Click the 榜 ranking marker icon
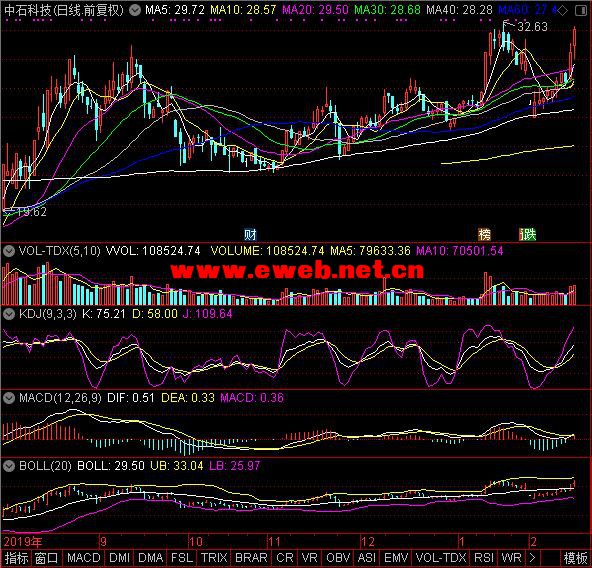 [484, 235]
